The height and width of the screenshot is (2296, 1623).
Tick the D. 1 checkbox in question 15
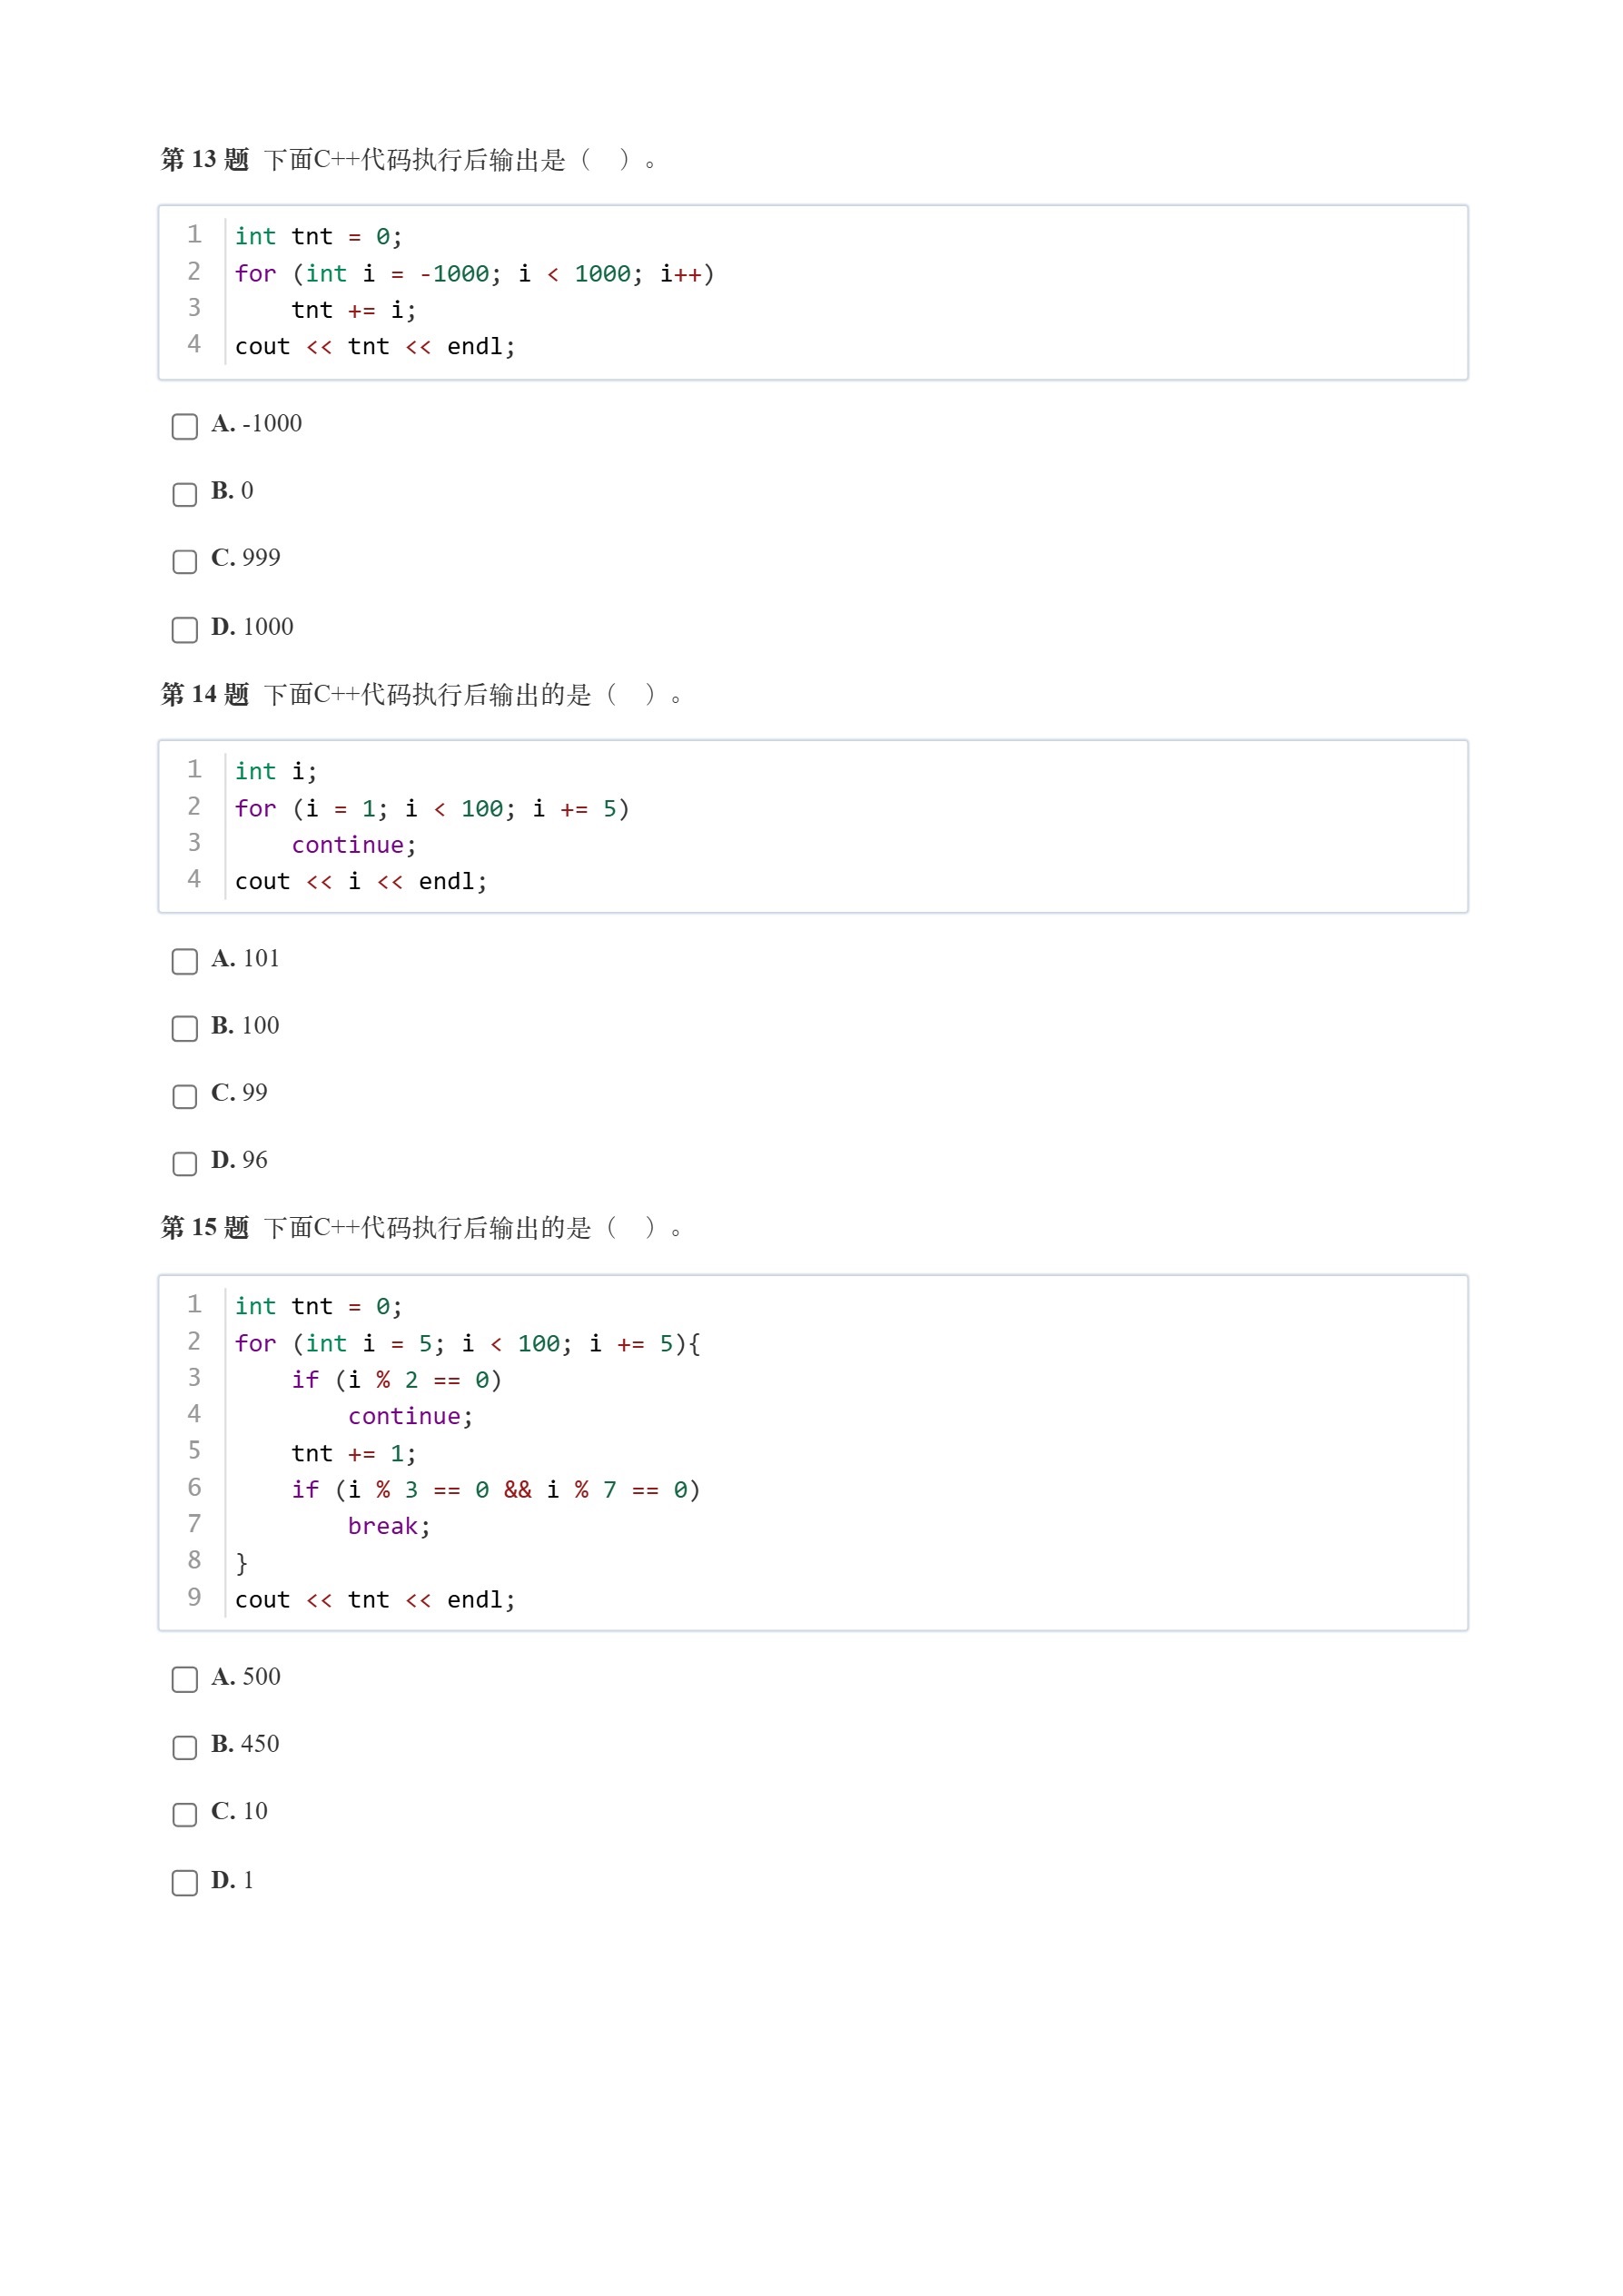(185, 1883)
